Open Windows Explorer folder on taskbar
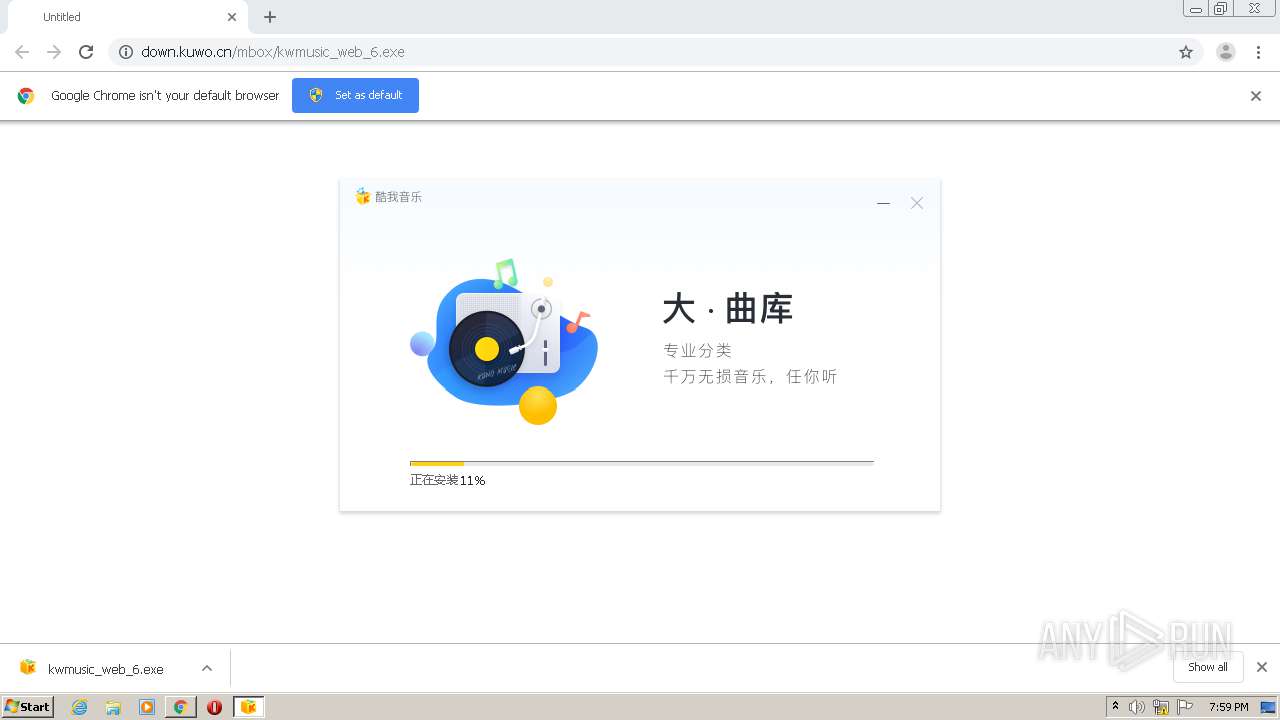 click(x=113, y=707)
